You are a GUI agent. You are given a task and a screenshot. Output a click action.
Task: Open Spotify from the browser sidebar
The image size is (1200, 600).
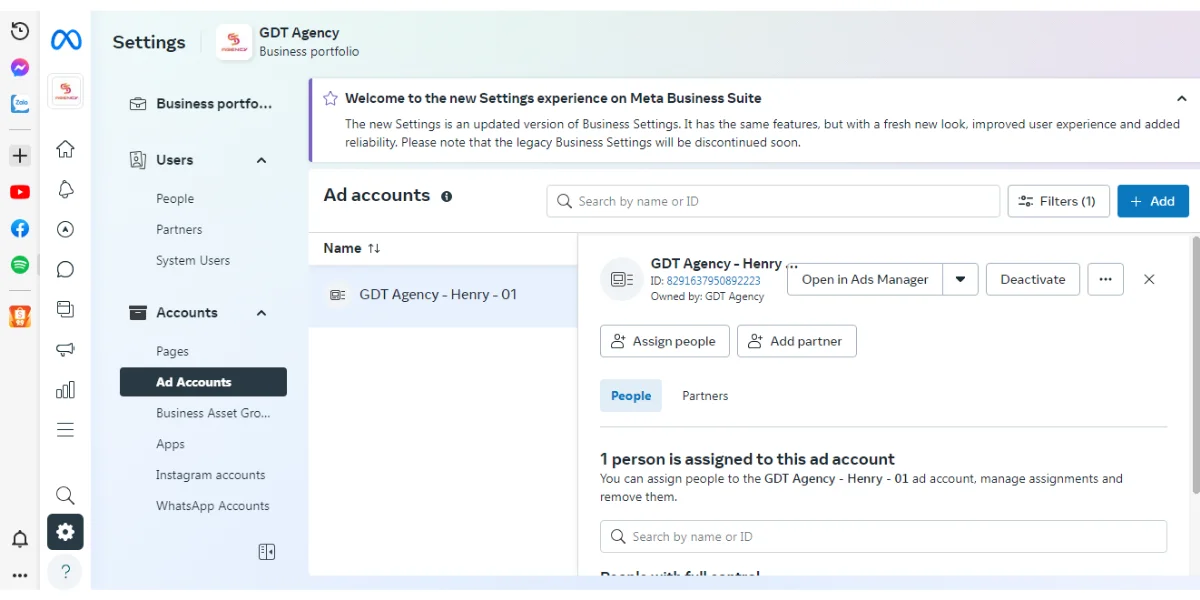(x=19, y=265)
